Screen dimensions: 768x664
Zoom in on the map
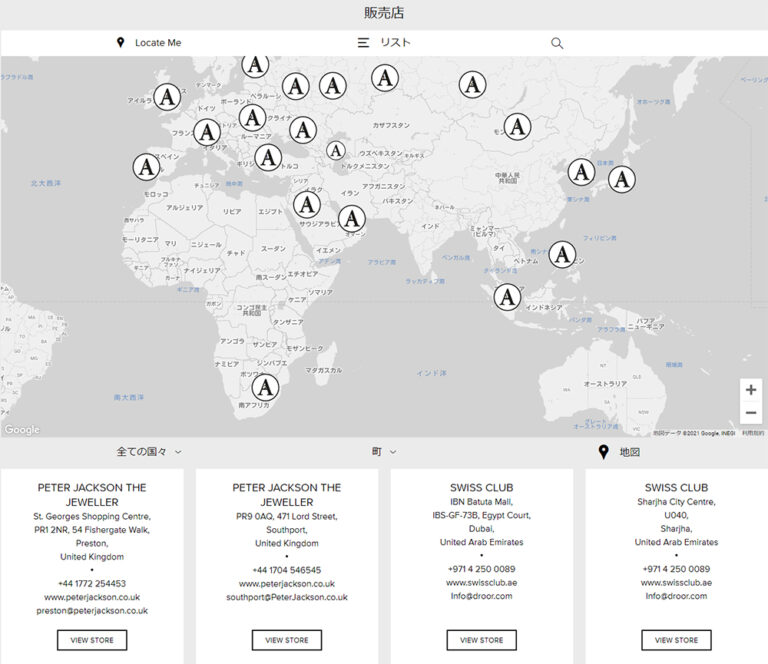click(x=751, y=390)
